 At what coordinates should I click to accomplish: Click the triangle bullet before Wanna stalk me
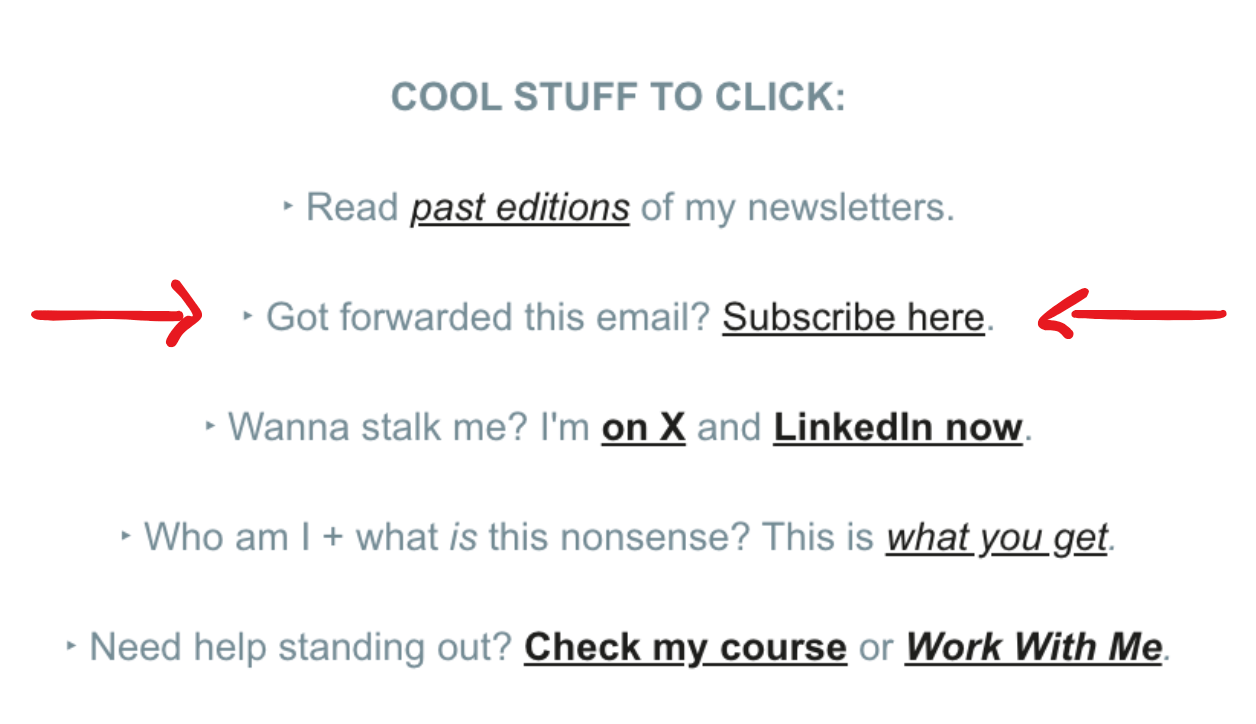210,426
